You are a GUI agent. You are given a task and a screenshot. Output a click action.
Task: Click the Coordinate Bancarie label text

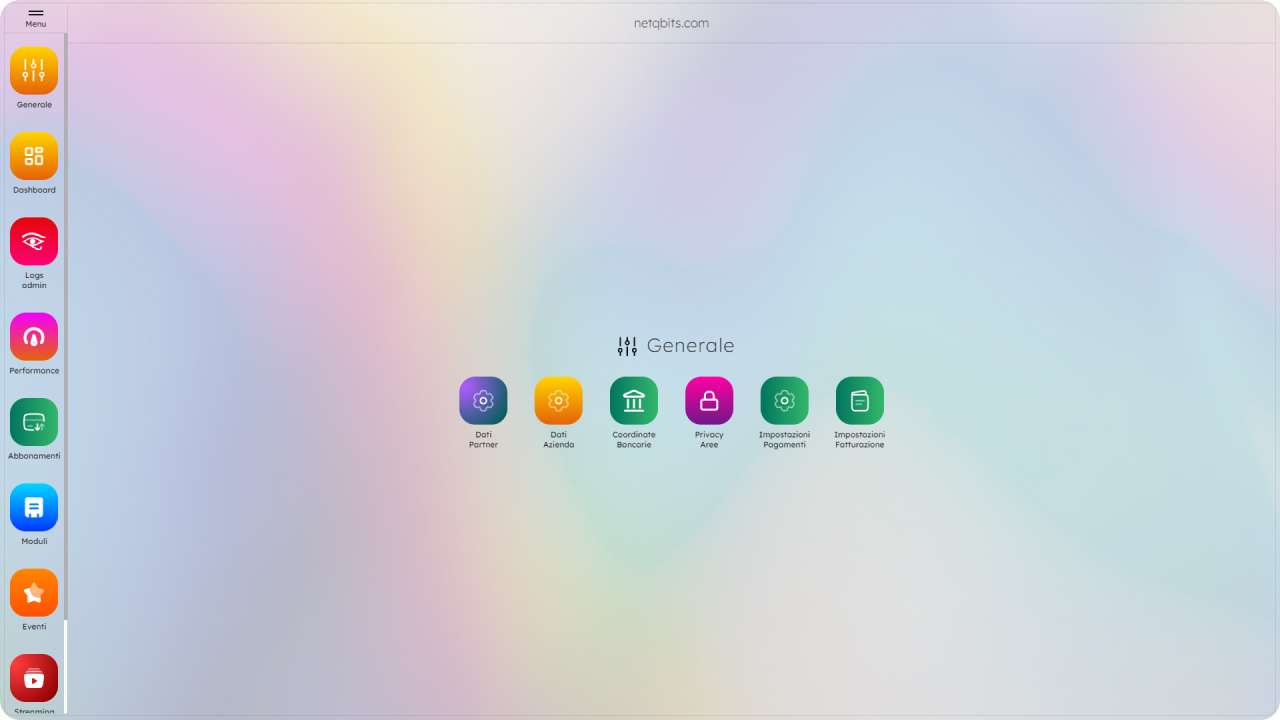pos(634,440)
